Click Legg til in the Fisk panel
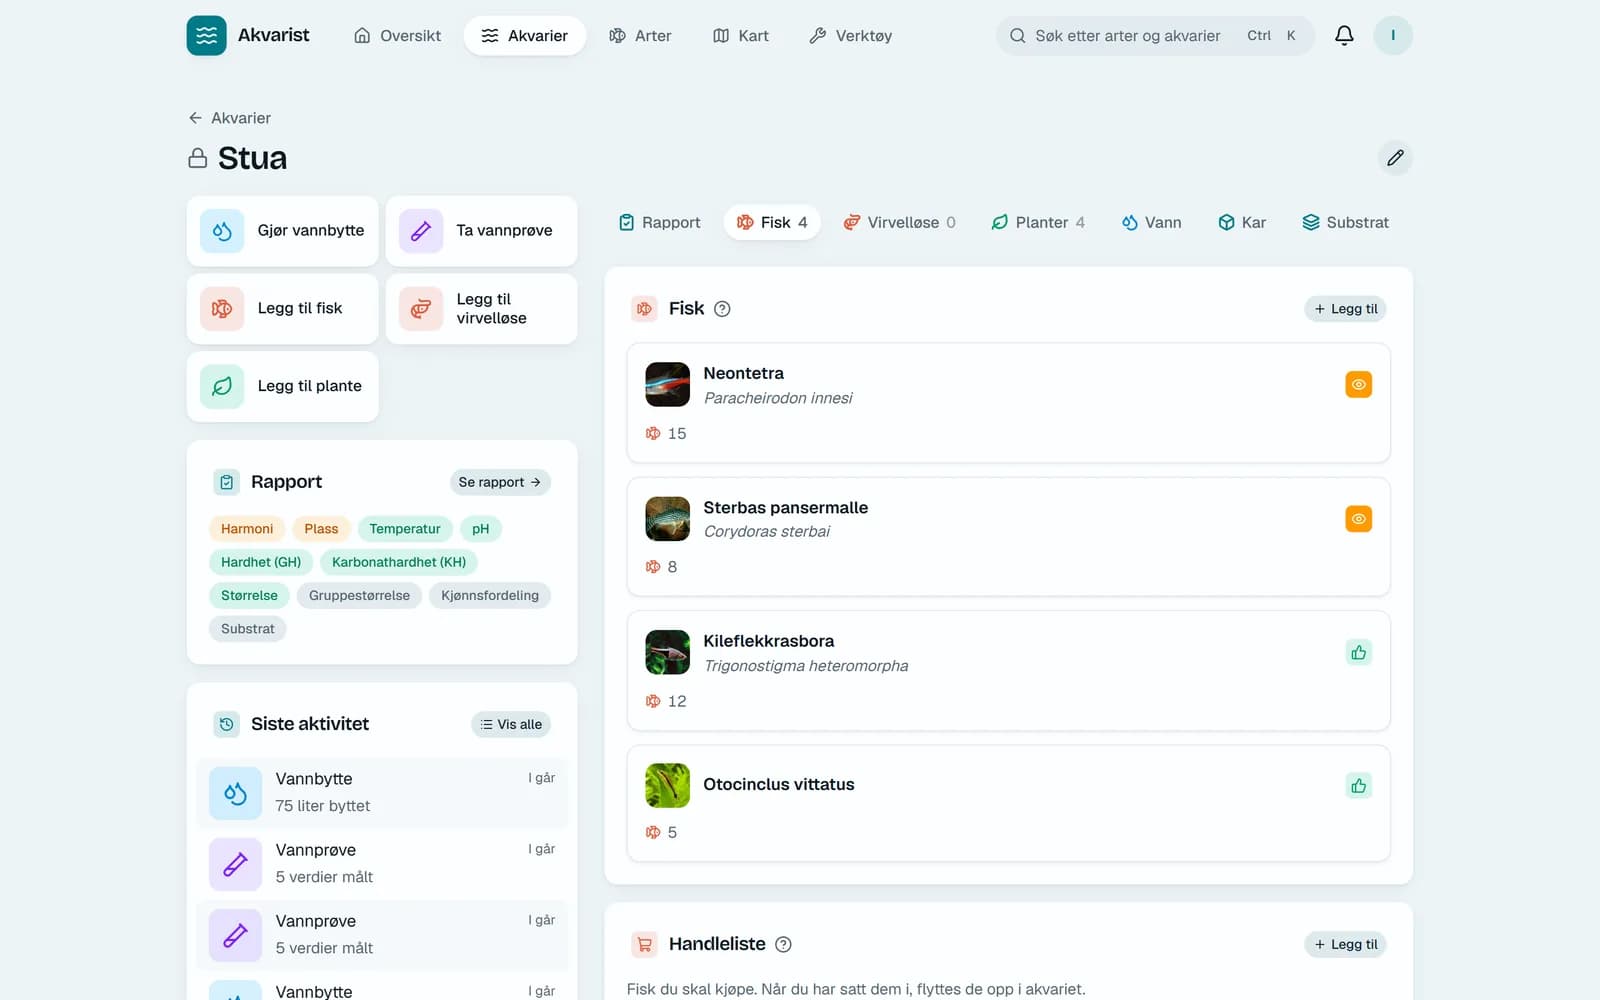 (1345, 309)
